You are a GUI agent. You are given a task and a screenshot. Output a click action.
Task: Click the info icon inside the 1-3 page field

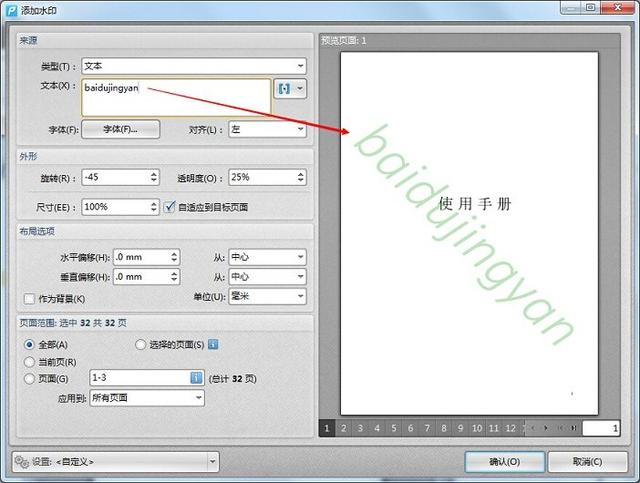click(x=196, y=378)
